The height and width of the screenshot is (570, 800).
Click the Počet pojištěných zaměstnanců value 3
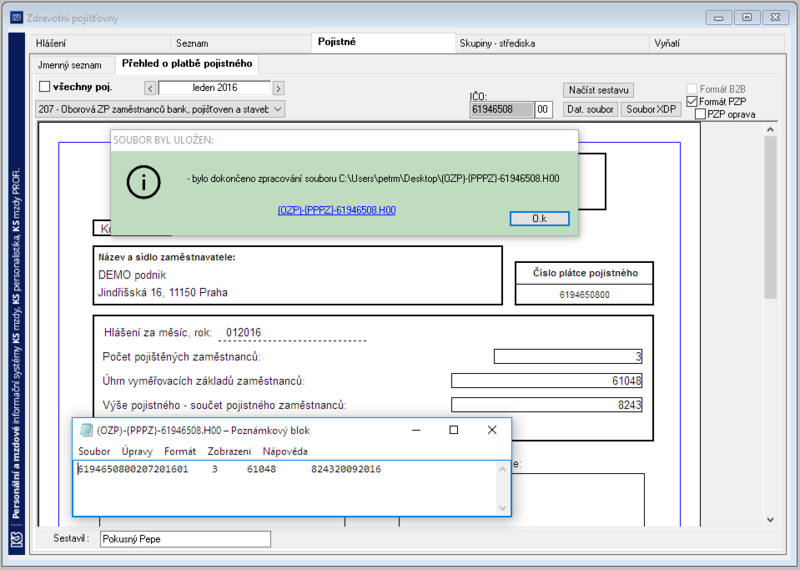(x=568, y=356)
